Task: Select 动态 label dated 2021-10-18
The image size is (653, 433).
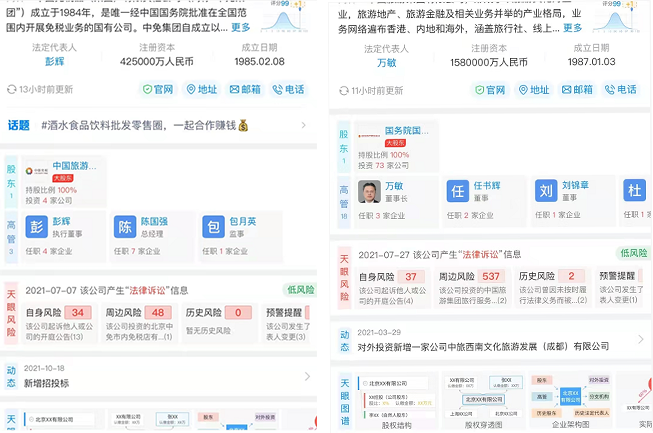Action: pyautogui.click(x=11, y=376)
